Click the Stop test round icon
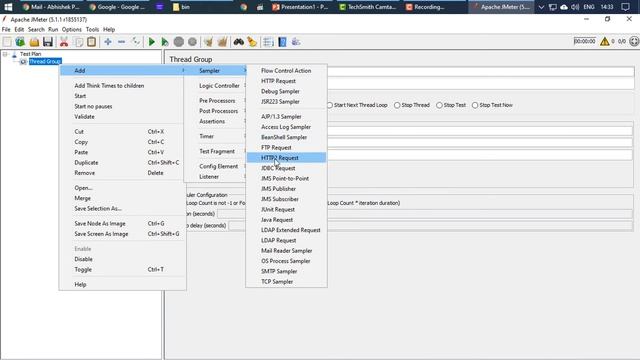 click(x=179, y=42)
